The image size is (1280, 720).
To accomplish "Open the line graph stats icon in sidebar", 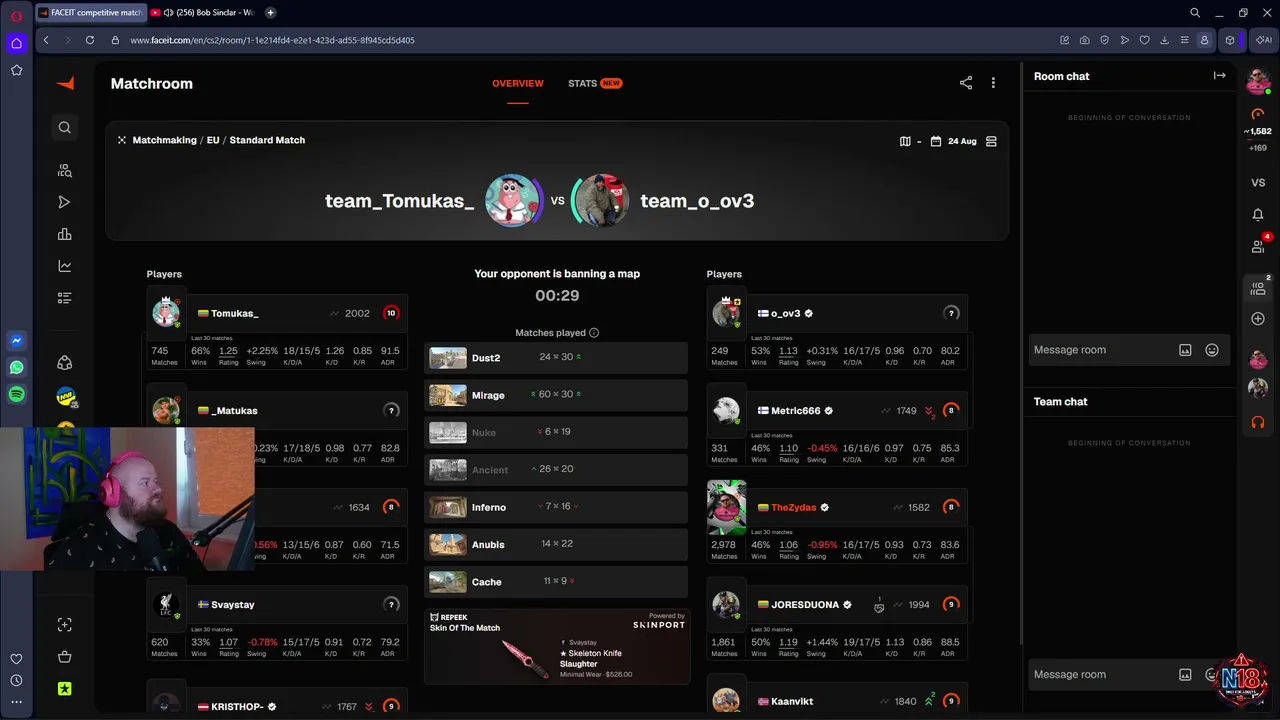I will tap(65, 266).
